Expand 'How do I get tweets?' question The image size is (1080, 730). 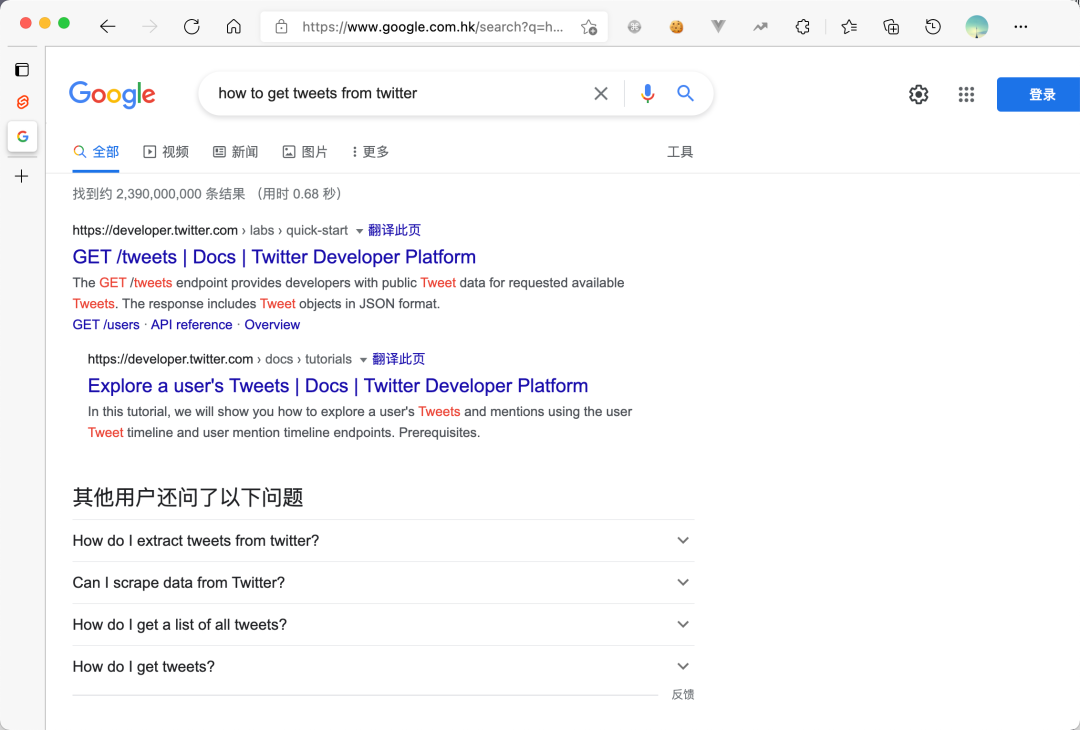pyautogui.click(x=383, y=667)
